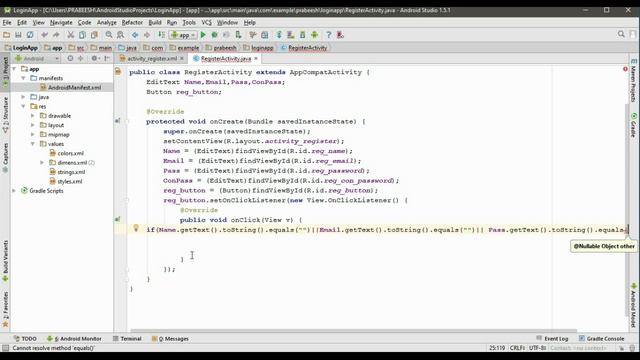Expand the layout folder

[33, 125]
